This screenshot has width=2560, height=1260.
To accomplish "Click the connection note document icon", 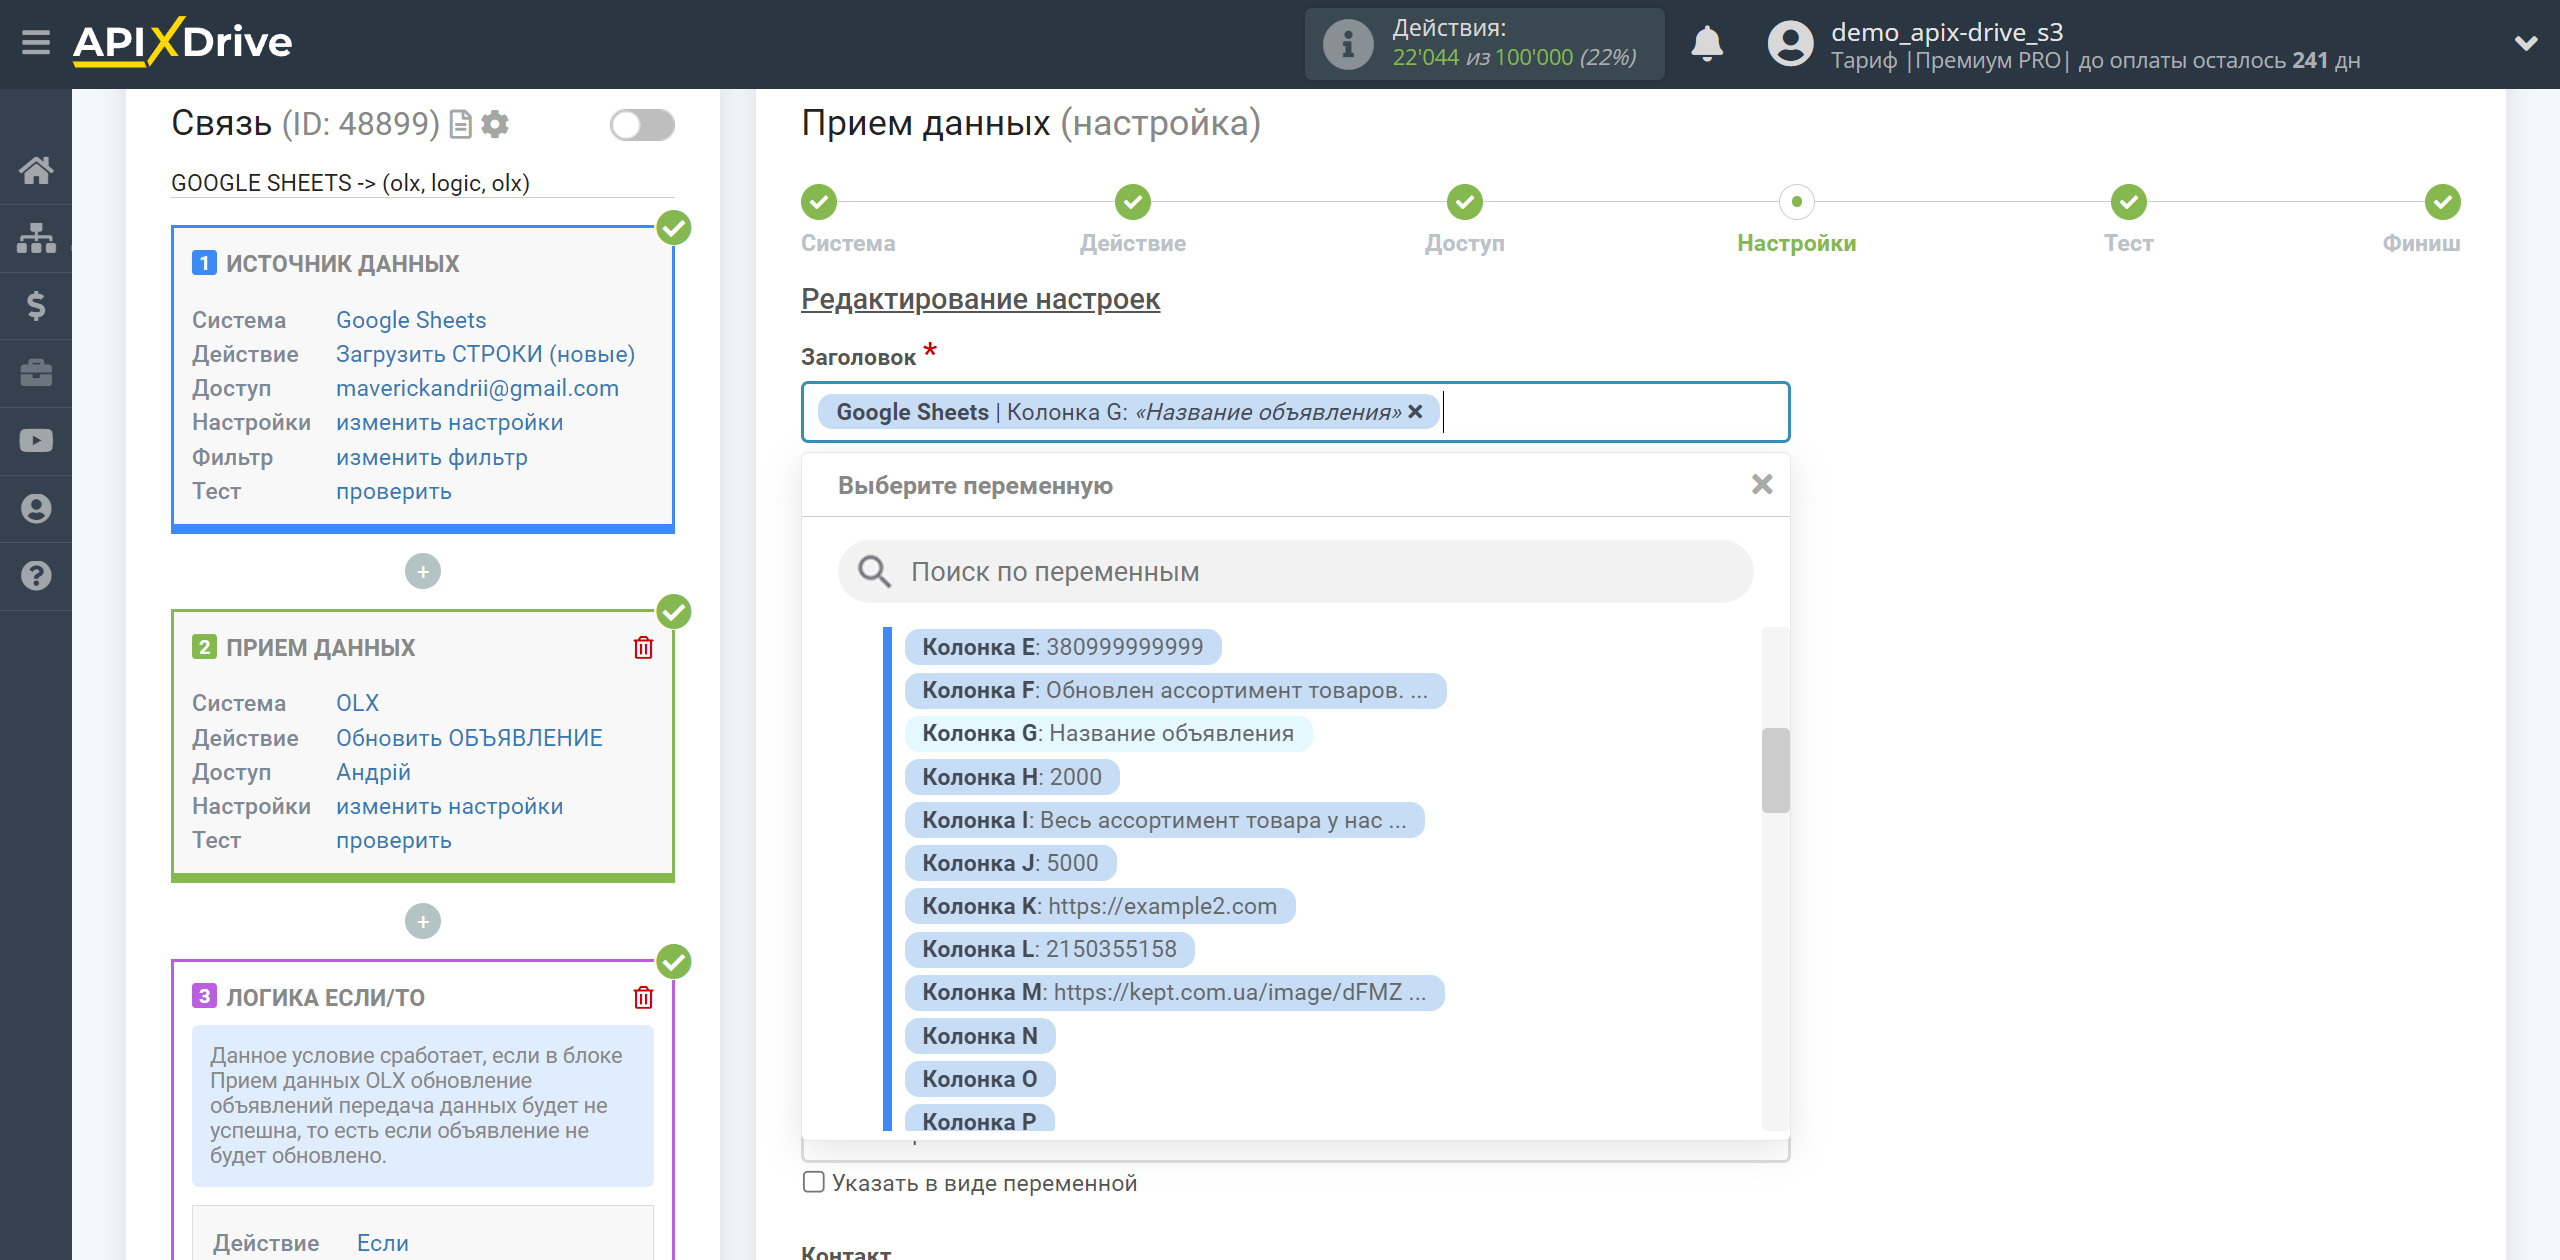I will click(461, 124).
